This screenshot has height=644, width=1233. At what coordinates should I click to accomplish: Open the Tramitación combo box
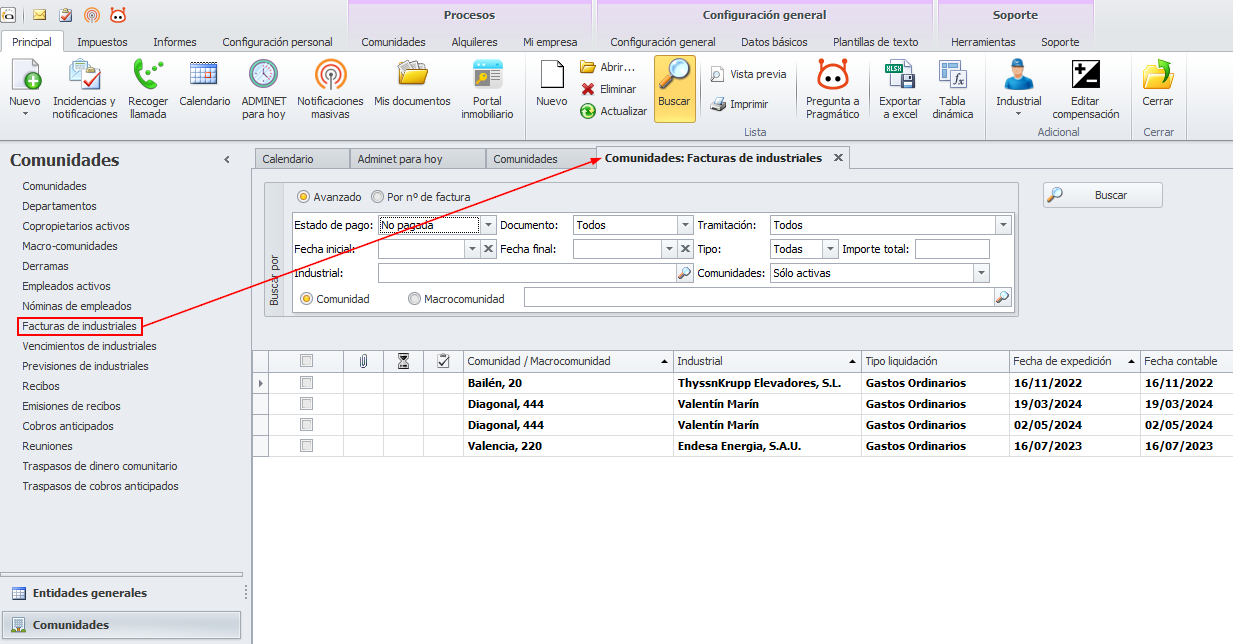coord(1003,225)
